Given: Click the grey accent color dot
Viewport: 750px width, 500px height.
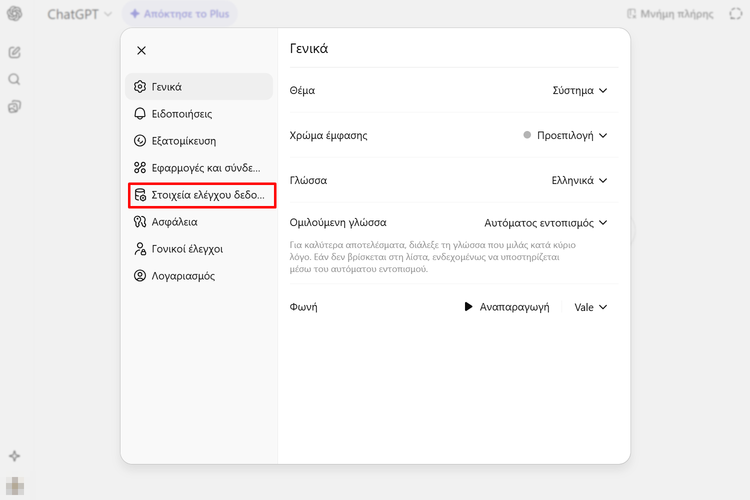Looking at the screenshot, I should [527, 135].
